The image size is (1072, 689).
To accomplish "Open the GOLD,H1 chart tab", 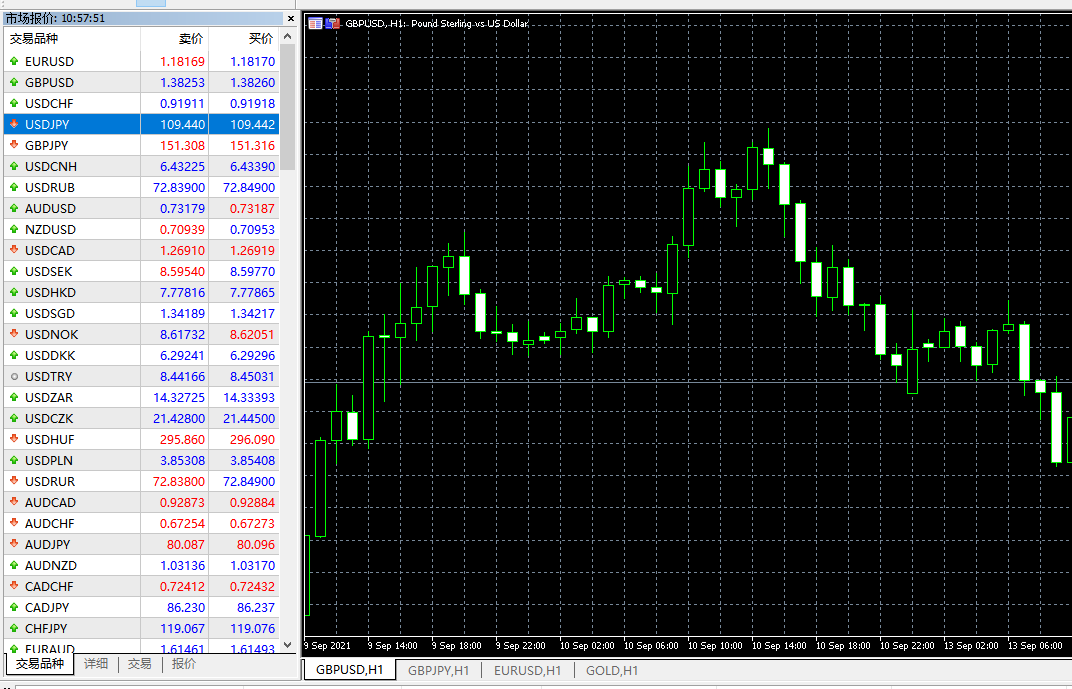I will pos(611,670).
